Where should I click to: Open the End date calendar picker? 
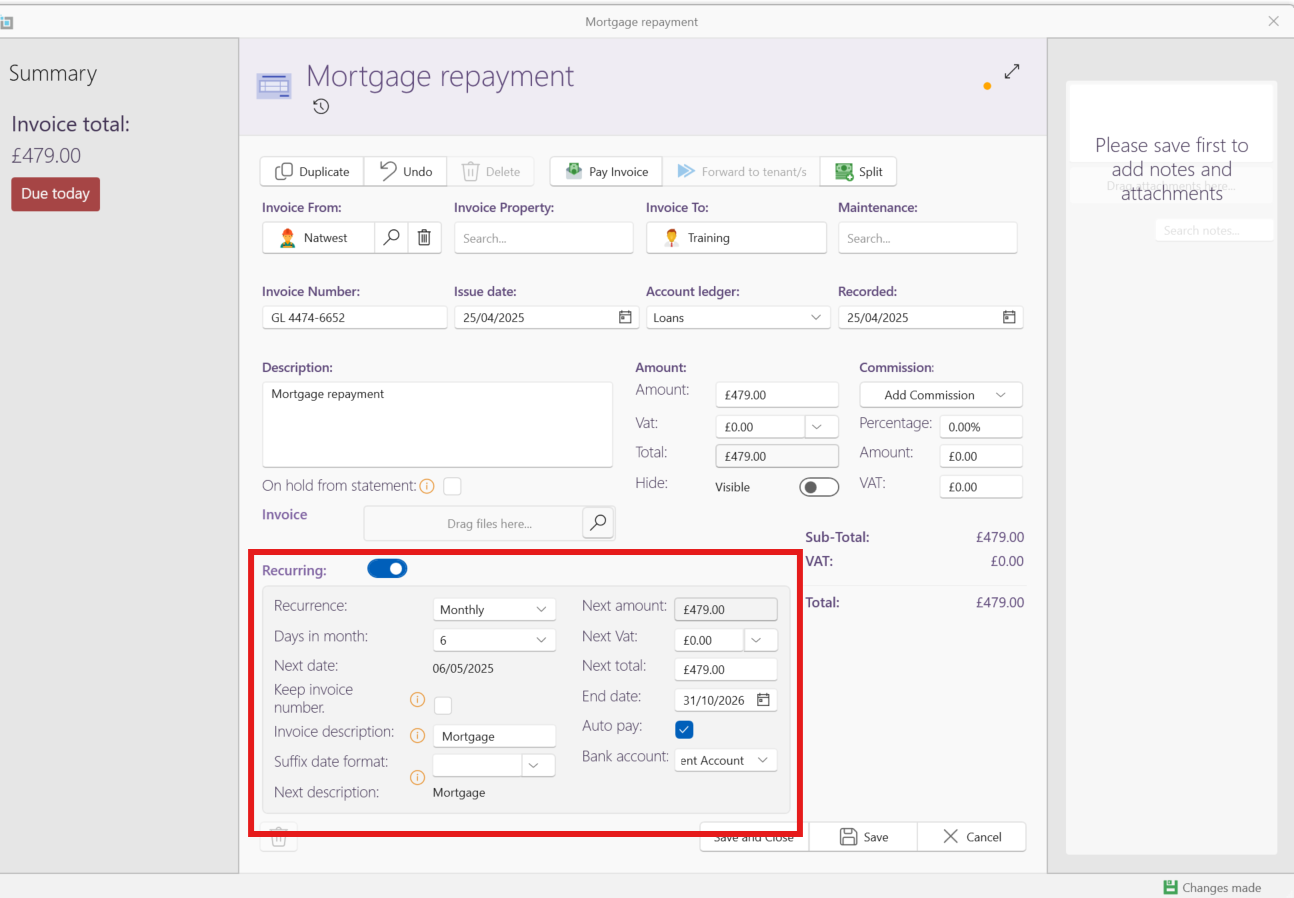point(763,700)
